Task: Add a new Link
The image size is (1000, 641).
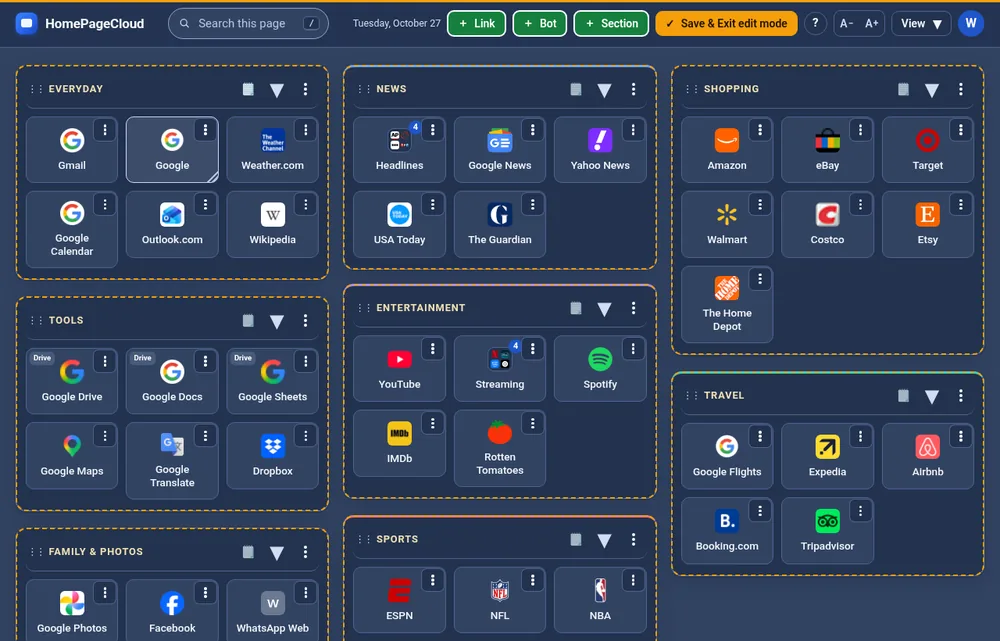Action: 476,24
